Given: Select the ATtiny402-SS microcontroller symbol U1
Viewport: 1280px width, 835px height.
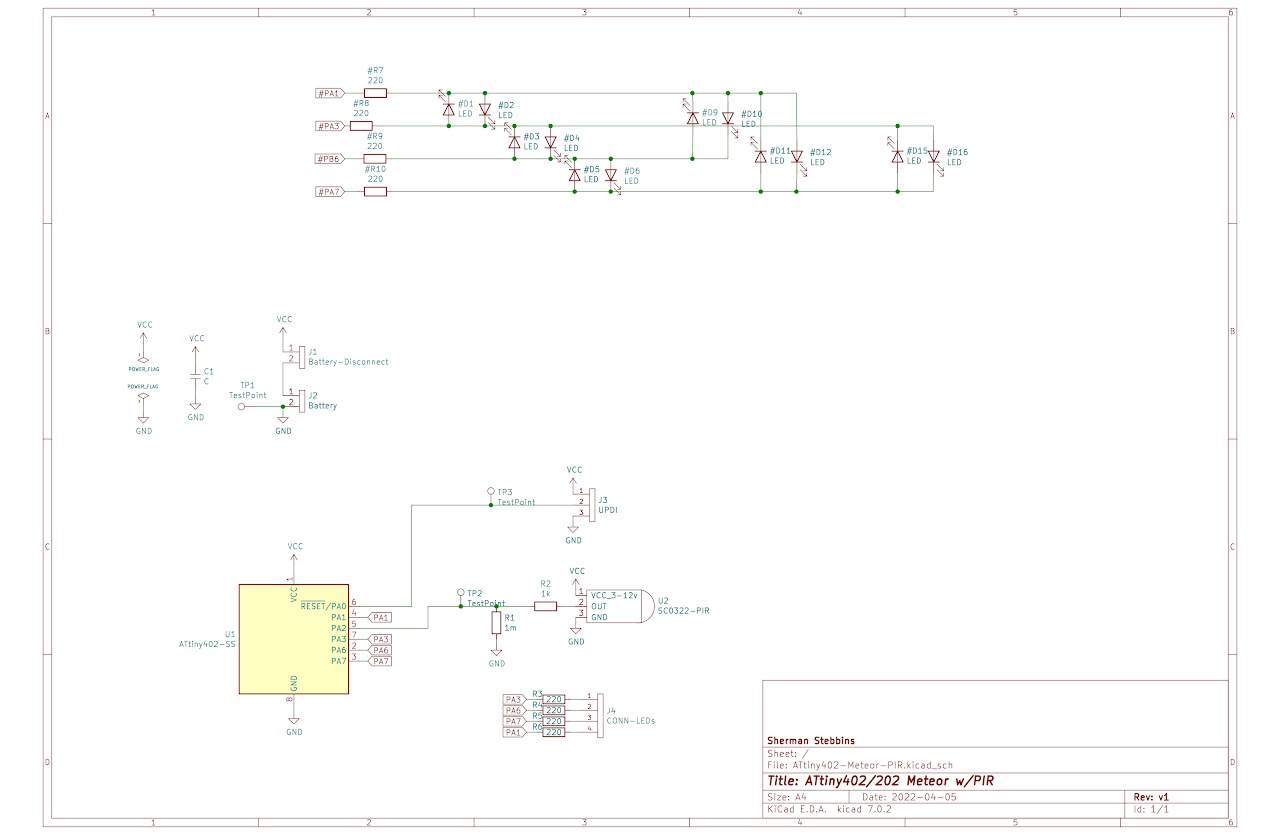Looking at the screenshot, I should [294, 640].
